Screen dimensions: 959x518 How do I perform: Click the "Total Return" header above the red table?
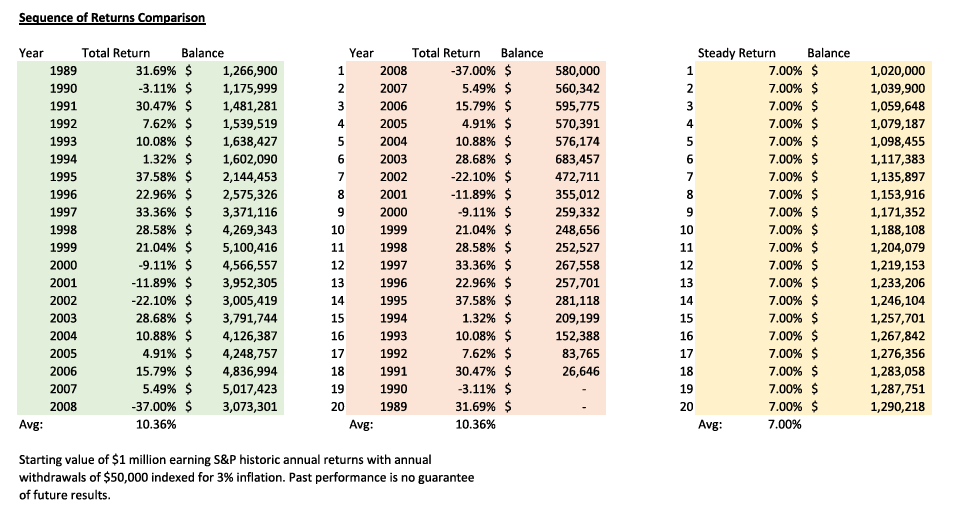click(446, 53)
